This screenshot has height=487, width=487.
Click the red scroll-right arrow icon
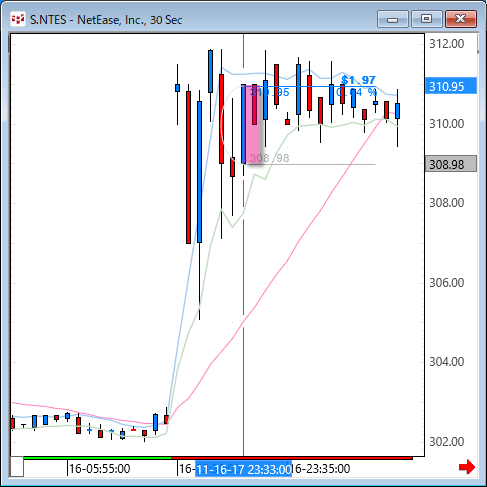467,467
